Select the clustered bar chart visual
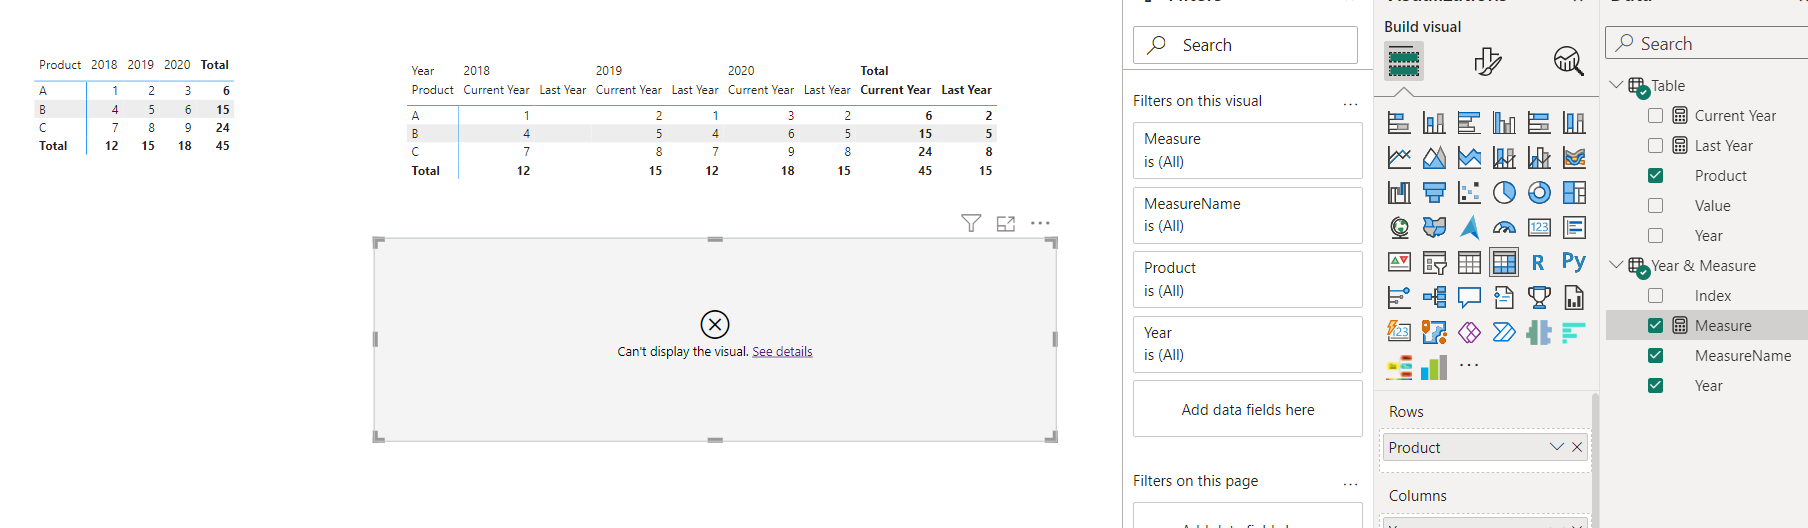The height and width of the screenshot is (528, 1808). [1469, 123]
